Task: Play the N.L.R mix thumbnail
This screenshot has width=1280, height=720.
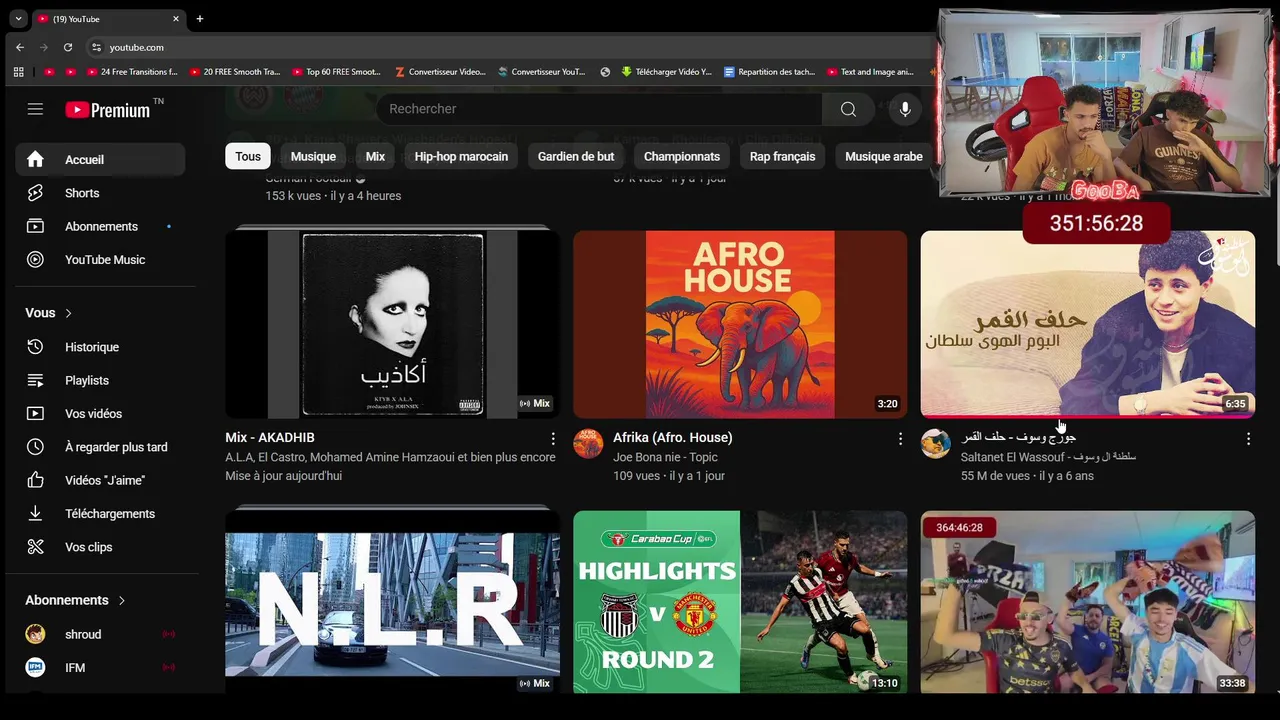Action: pyautogui.click(x=392, y=602)
